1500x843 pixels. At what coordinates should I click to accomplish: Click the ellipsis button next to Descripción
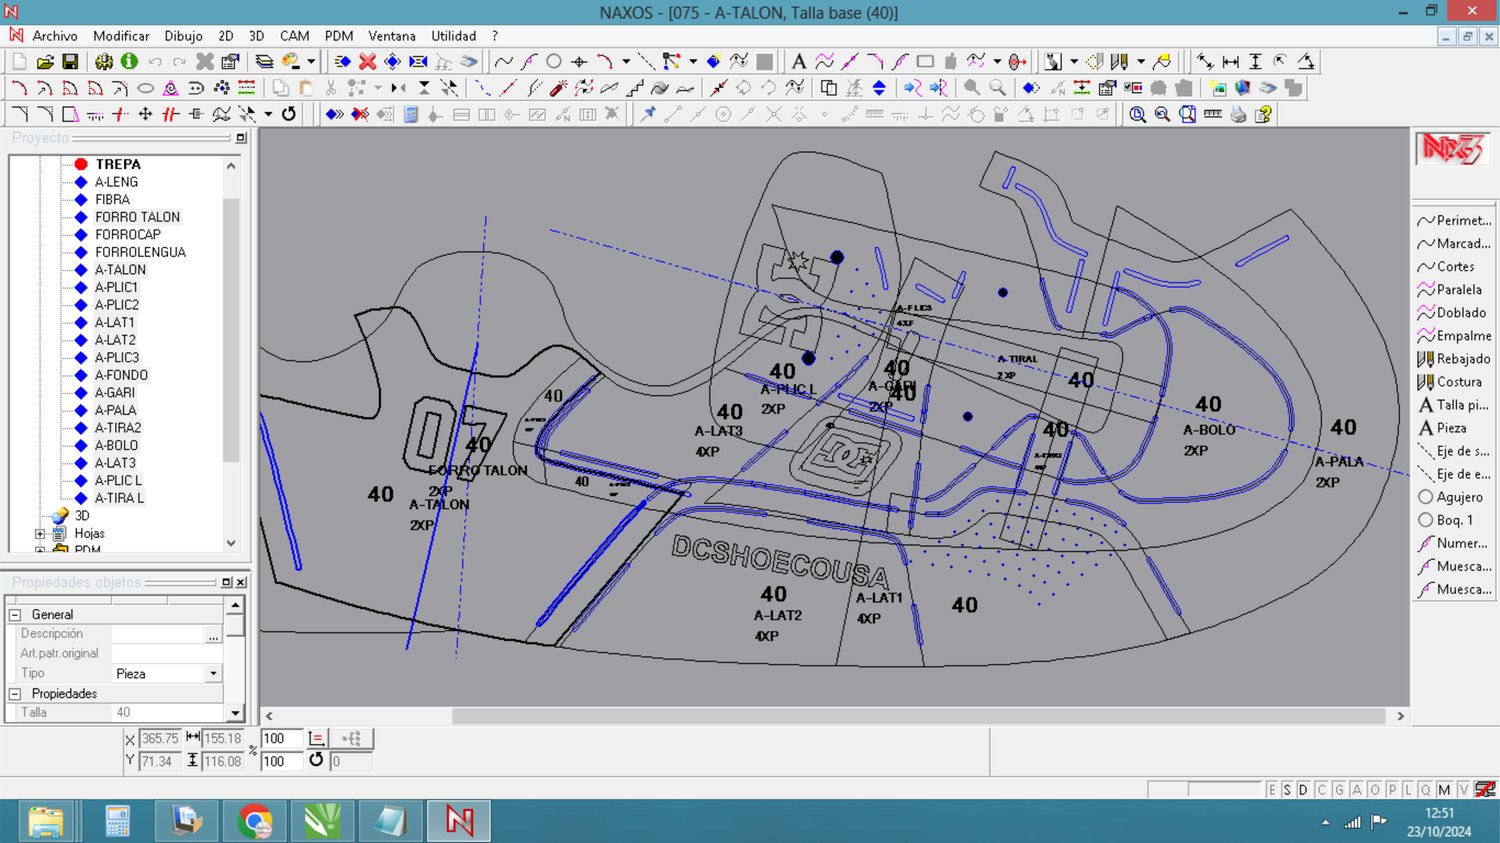click(213, 635)
